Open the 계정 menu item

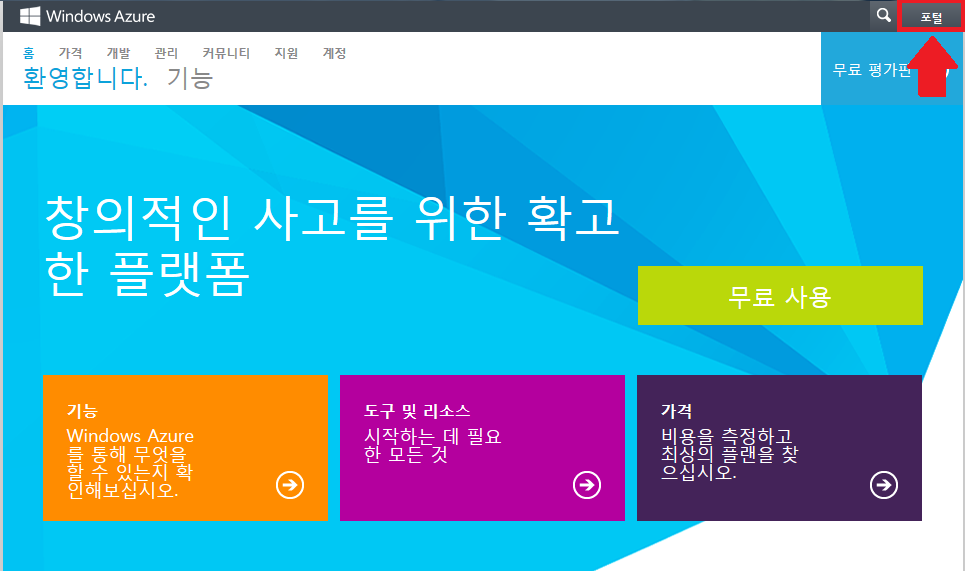click(x=334, y=54)
